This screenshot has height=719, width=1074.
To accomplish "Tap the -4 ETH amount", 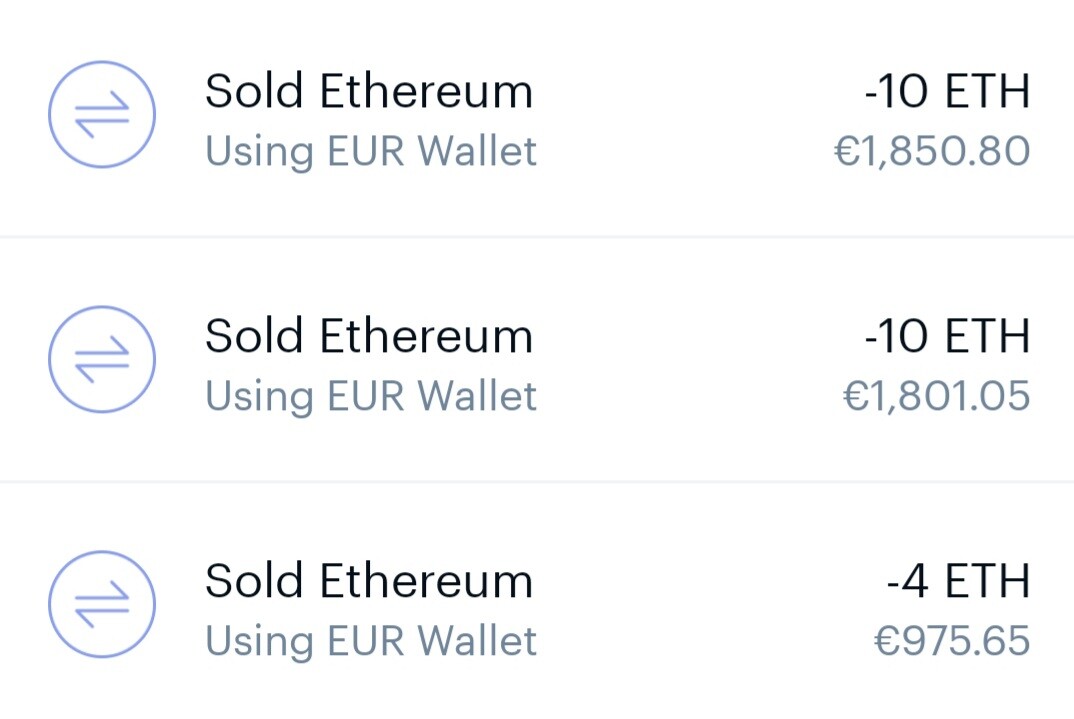I will click(x=958, y=581).
